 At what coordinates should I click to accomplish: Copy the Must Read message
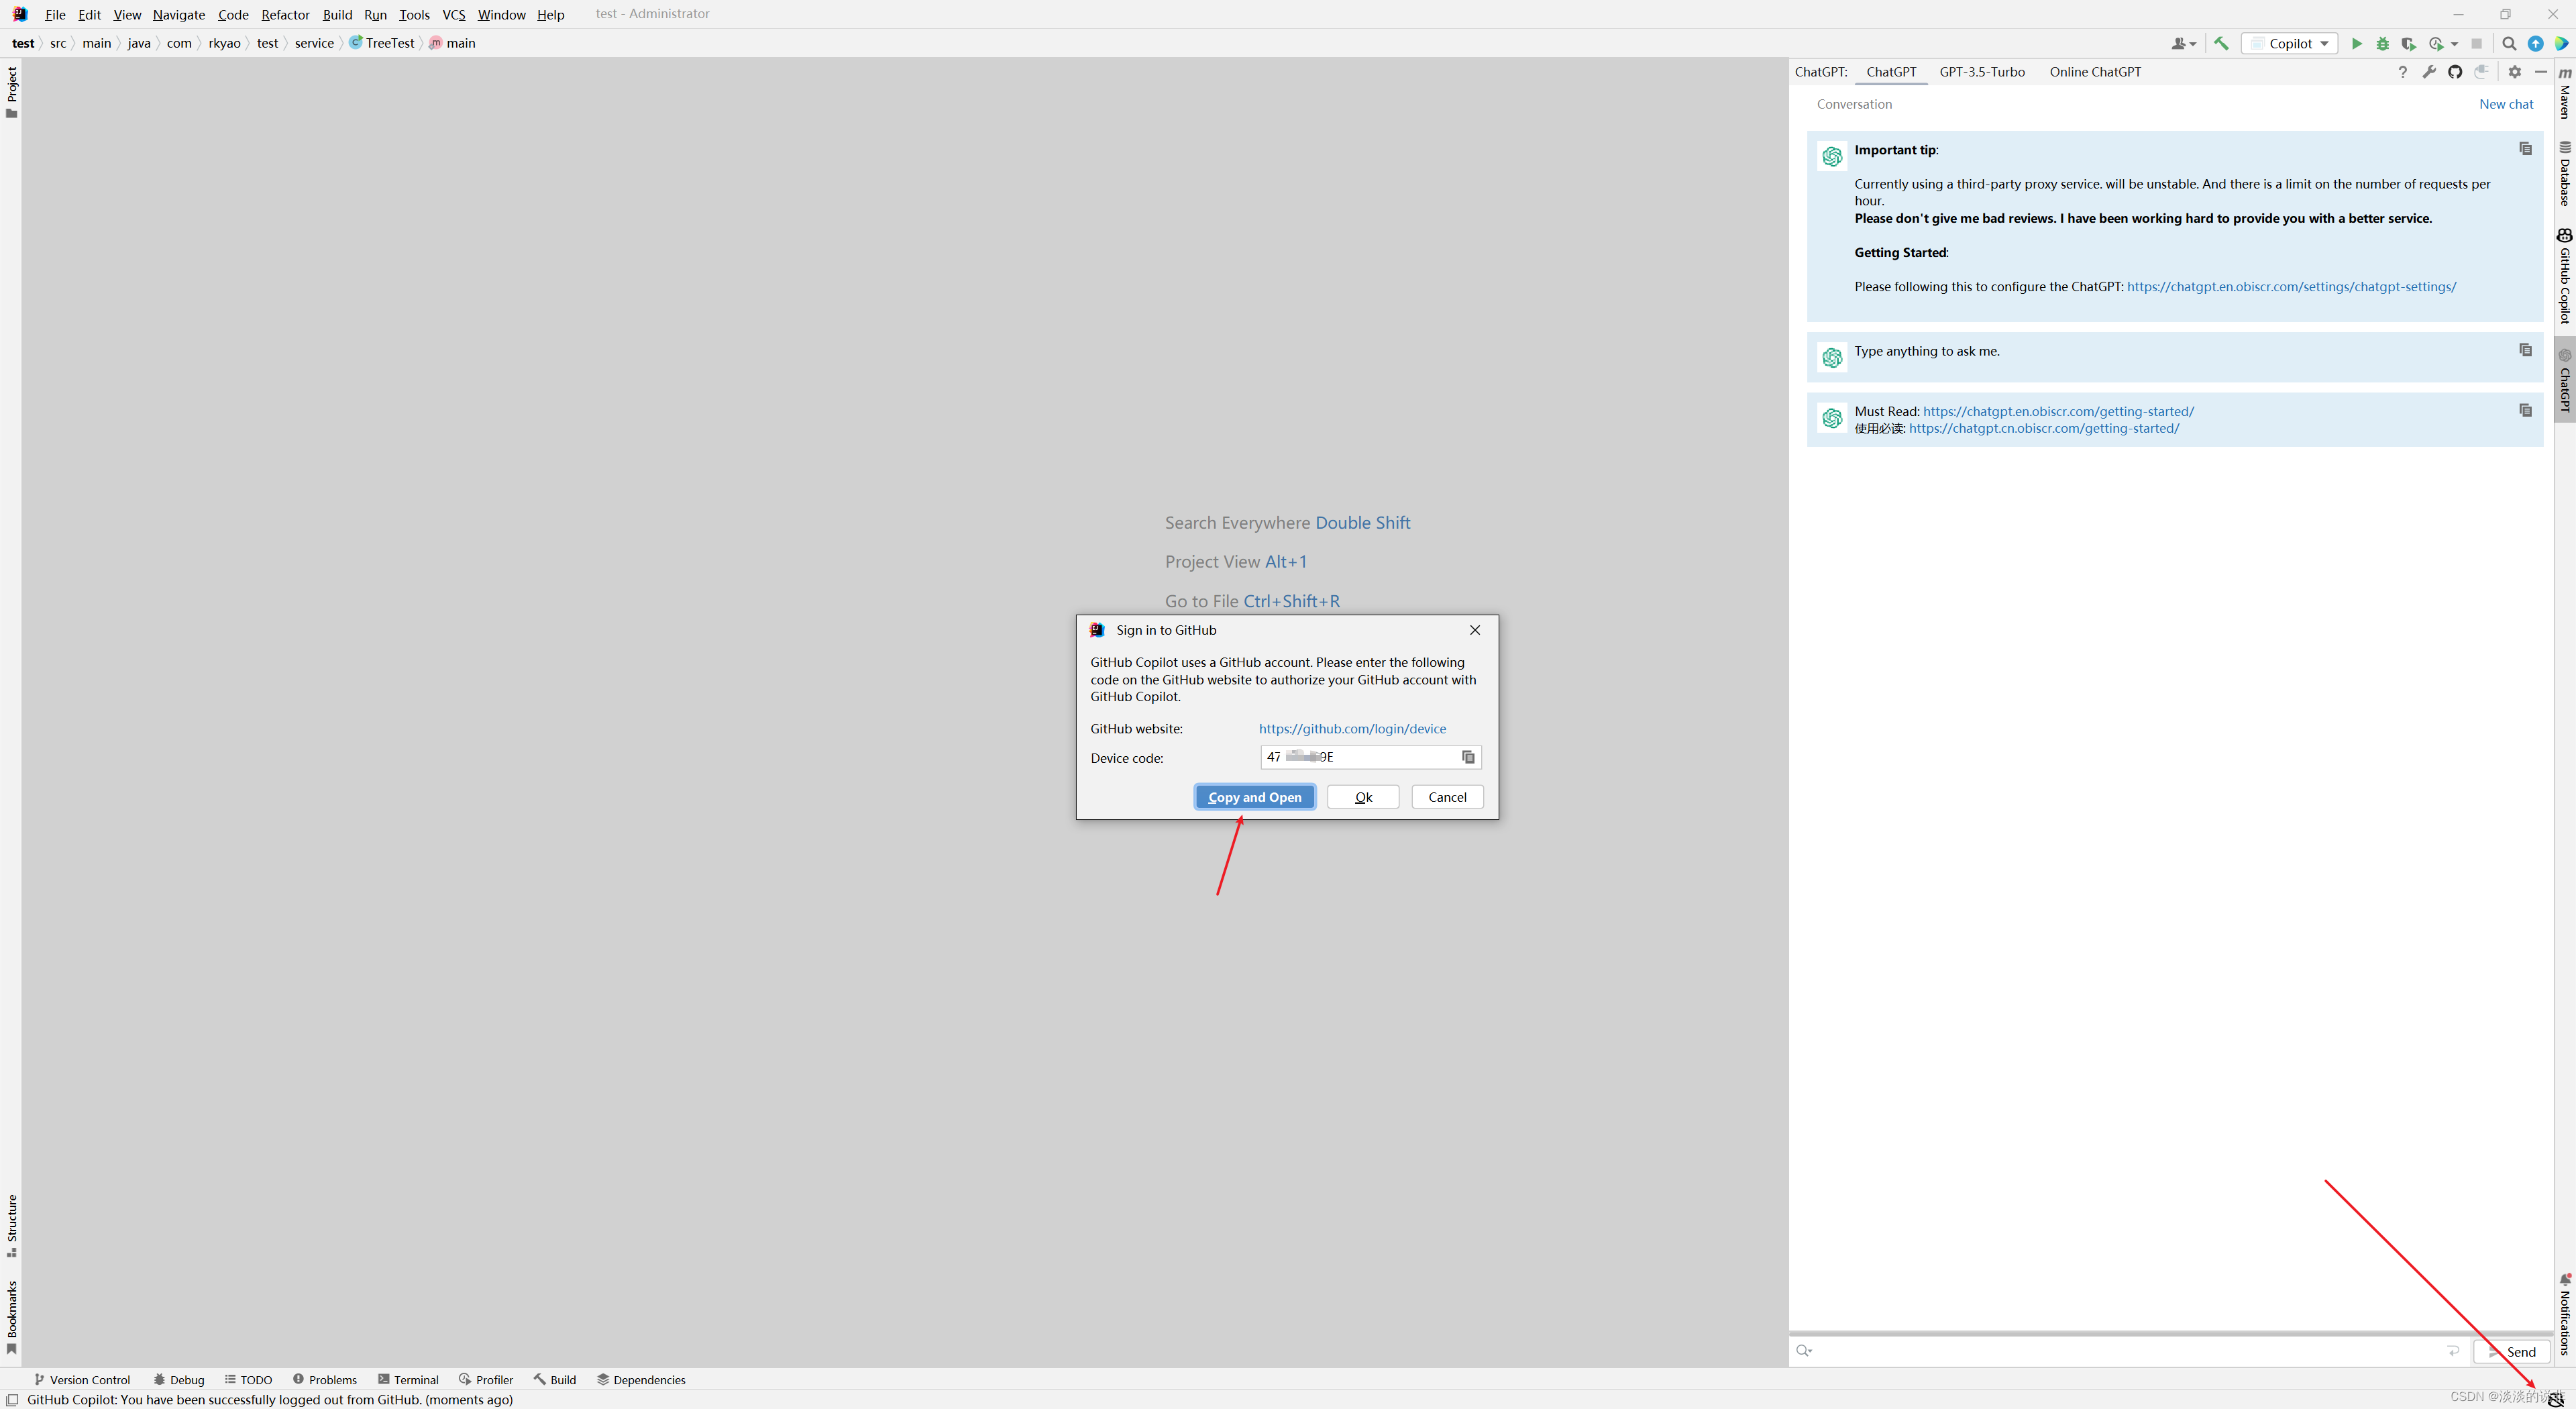click(2525, 410)
